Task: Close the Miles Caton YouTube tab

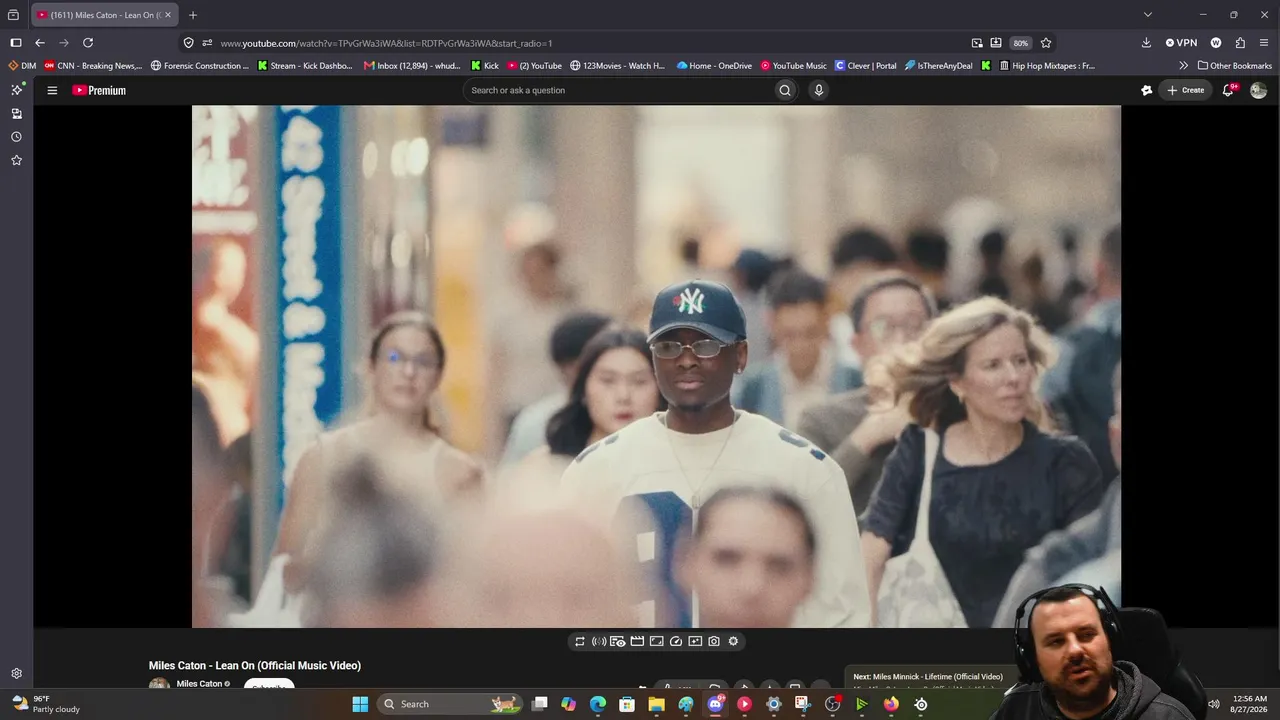Action: point(168,15)
